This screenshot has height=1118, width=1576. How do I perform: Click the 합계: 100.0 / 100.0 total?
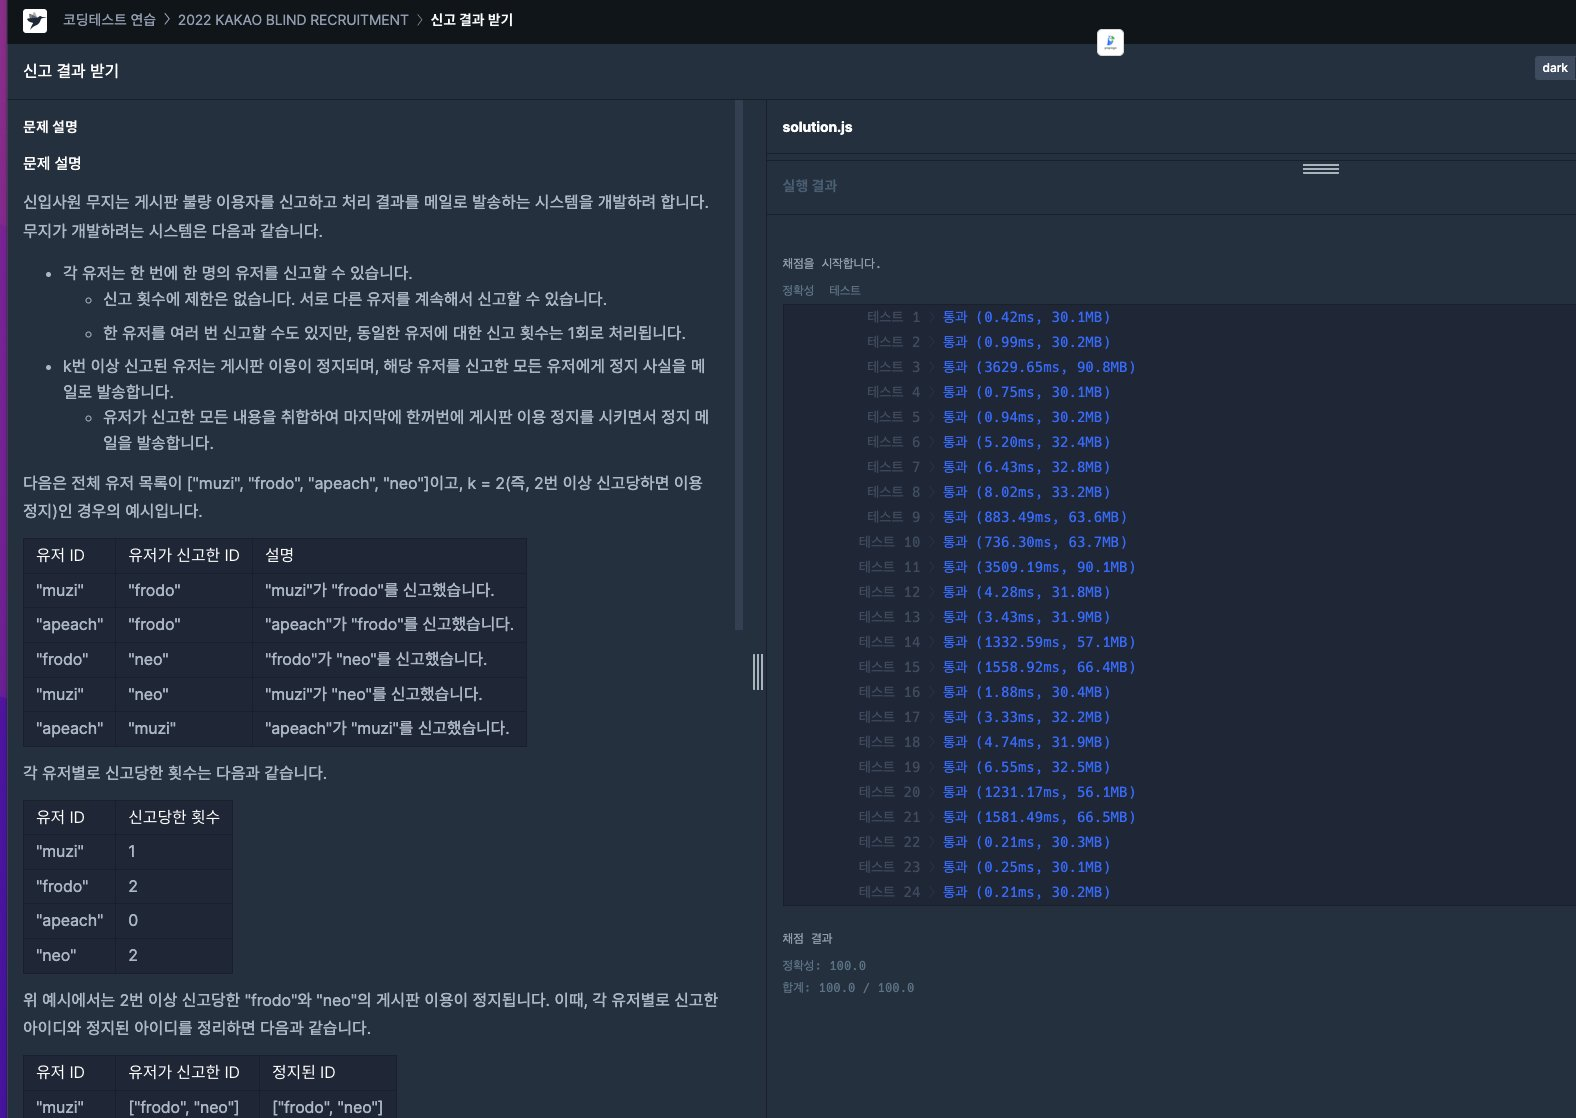[848, 988]
